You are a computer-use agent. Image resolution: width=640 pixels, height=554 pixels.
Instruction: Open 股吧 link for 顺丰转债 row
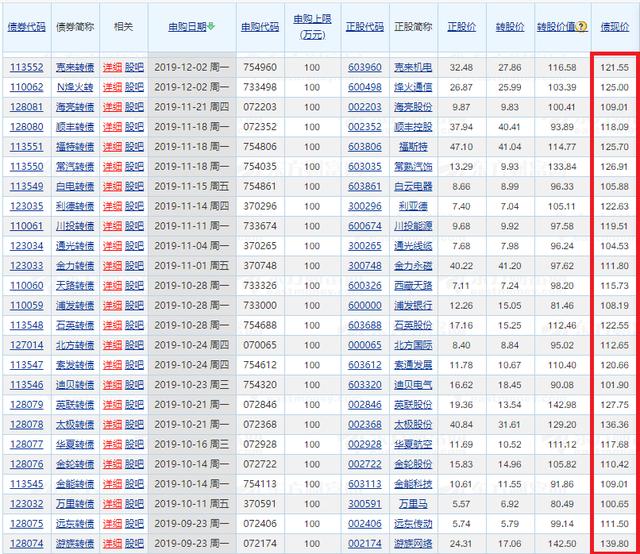click(134, 127)
